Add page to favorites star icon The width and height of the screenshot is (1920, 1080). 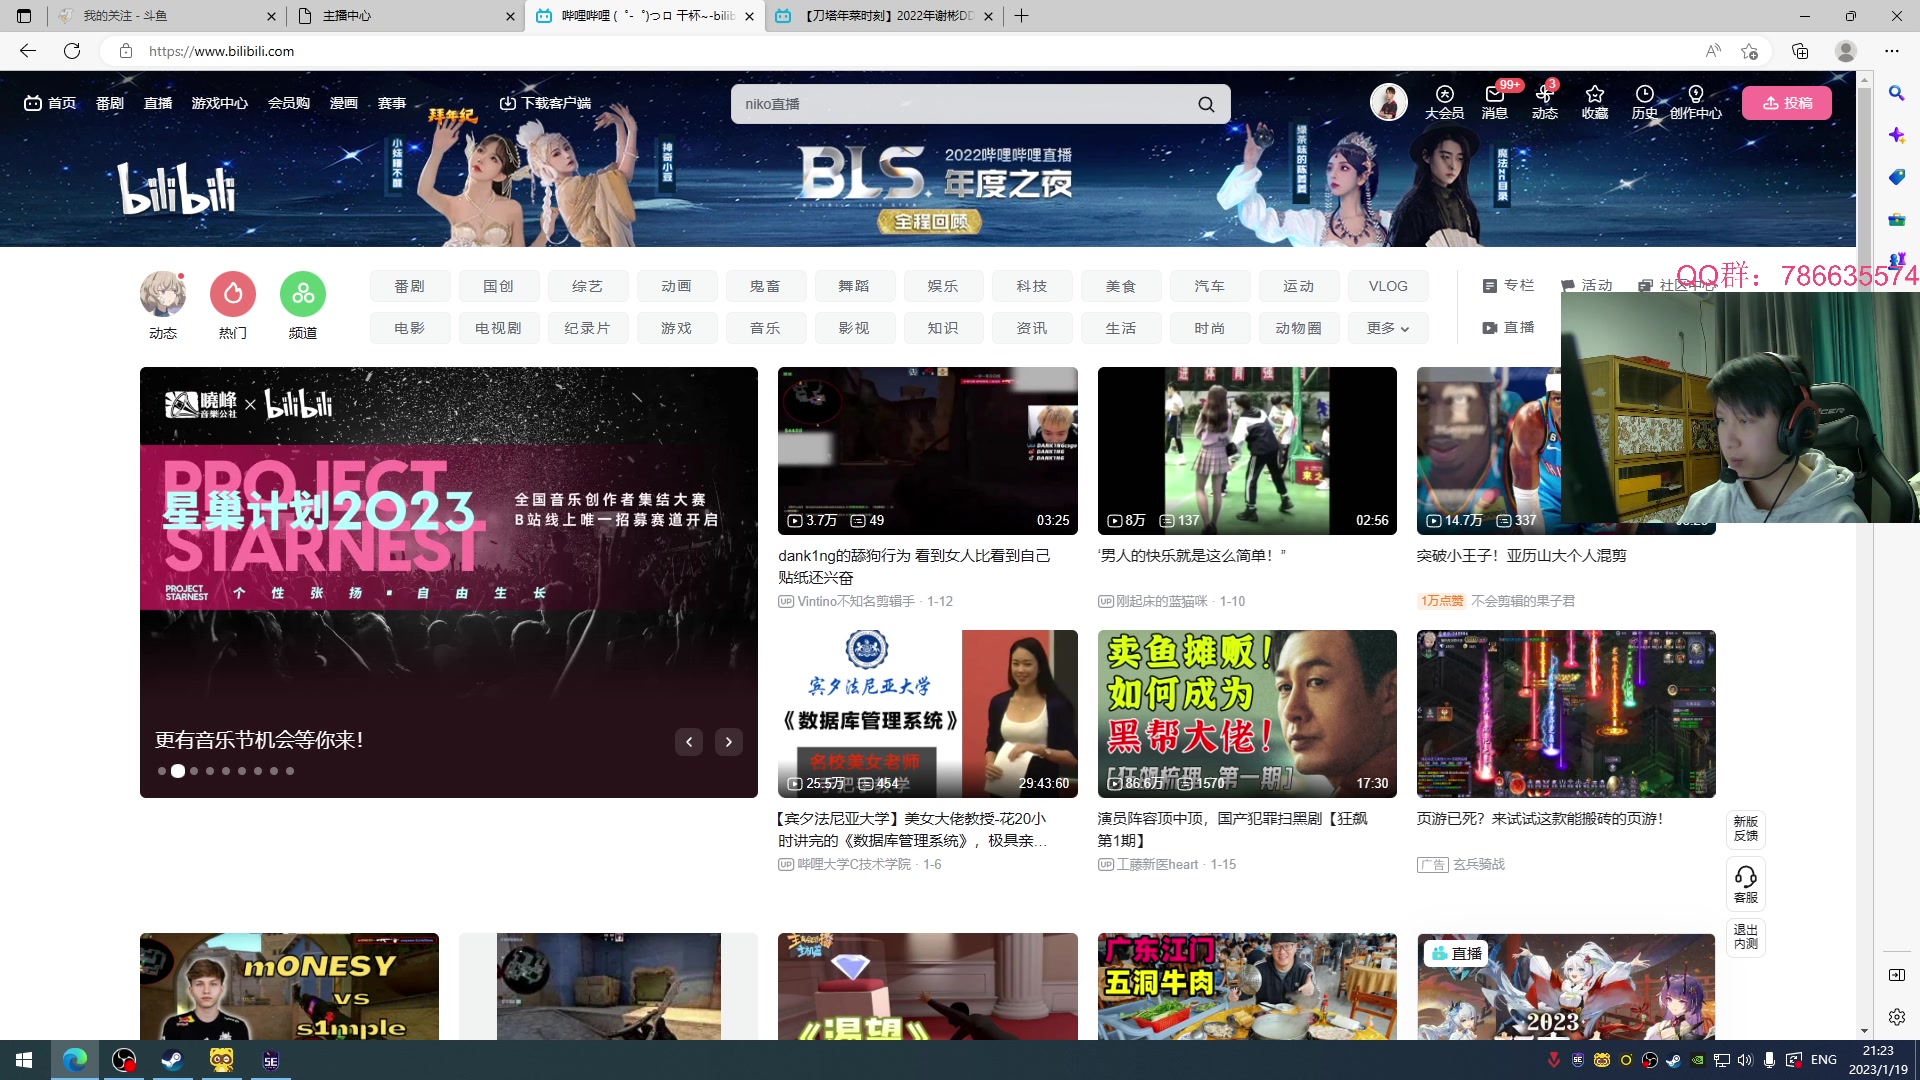tap(1749, 51)
